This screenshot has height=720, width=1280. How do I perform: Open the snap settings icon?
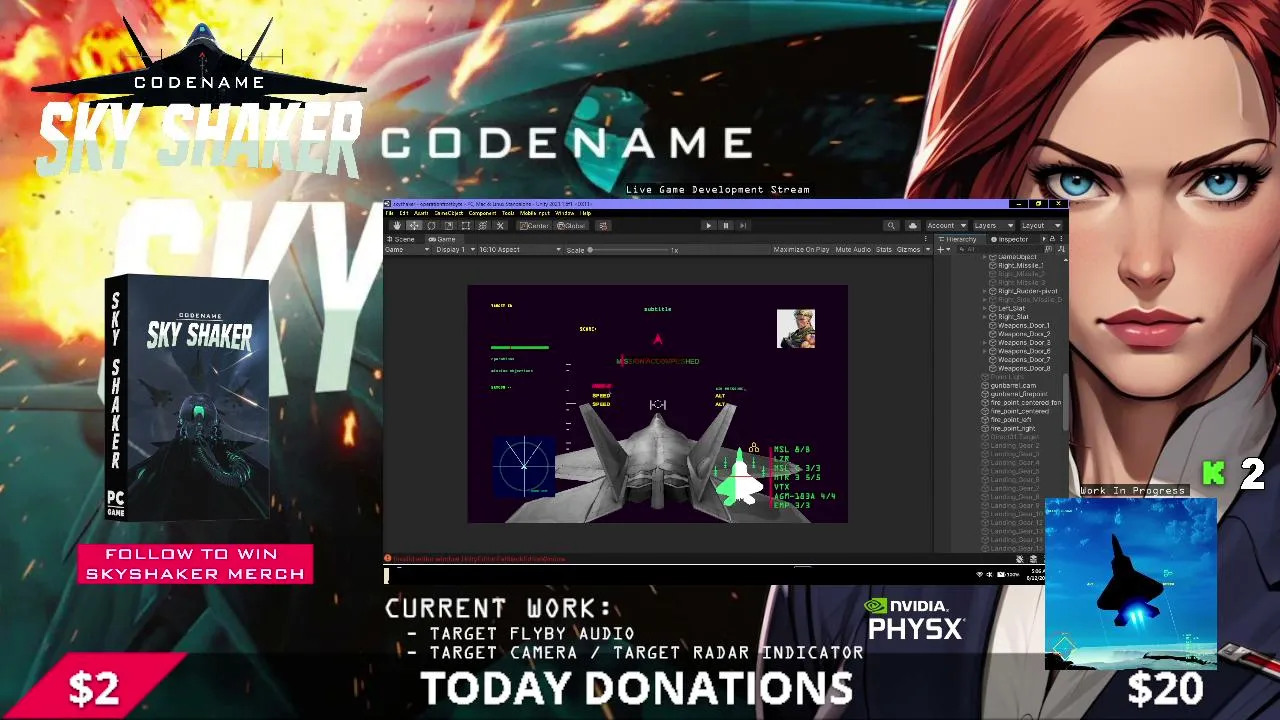pyautogui.click(x=602, y=225)
